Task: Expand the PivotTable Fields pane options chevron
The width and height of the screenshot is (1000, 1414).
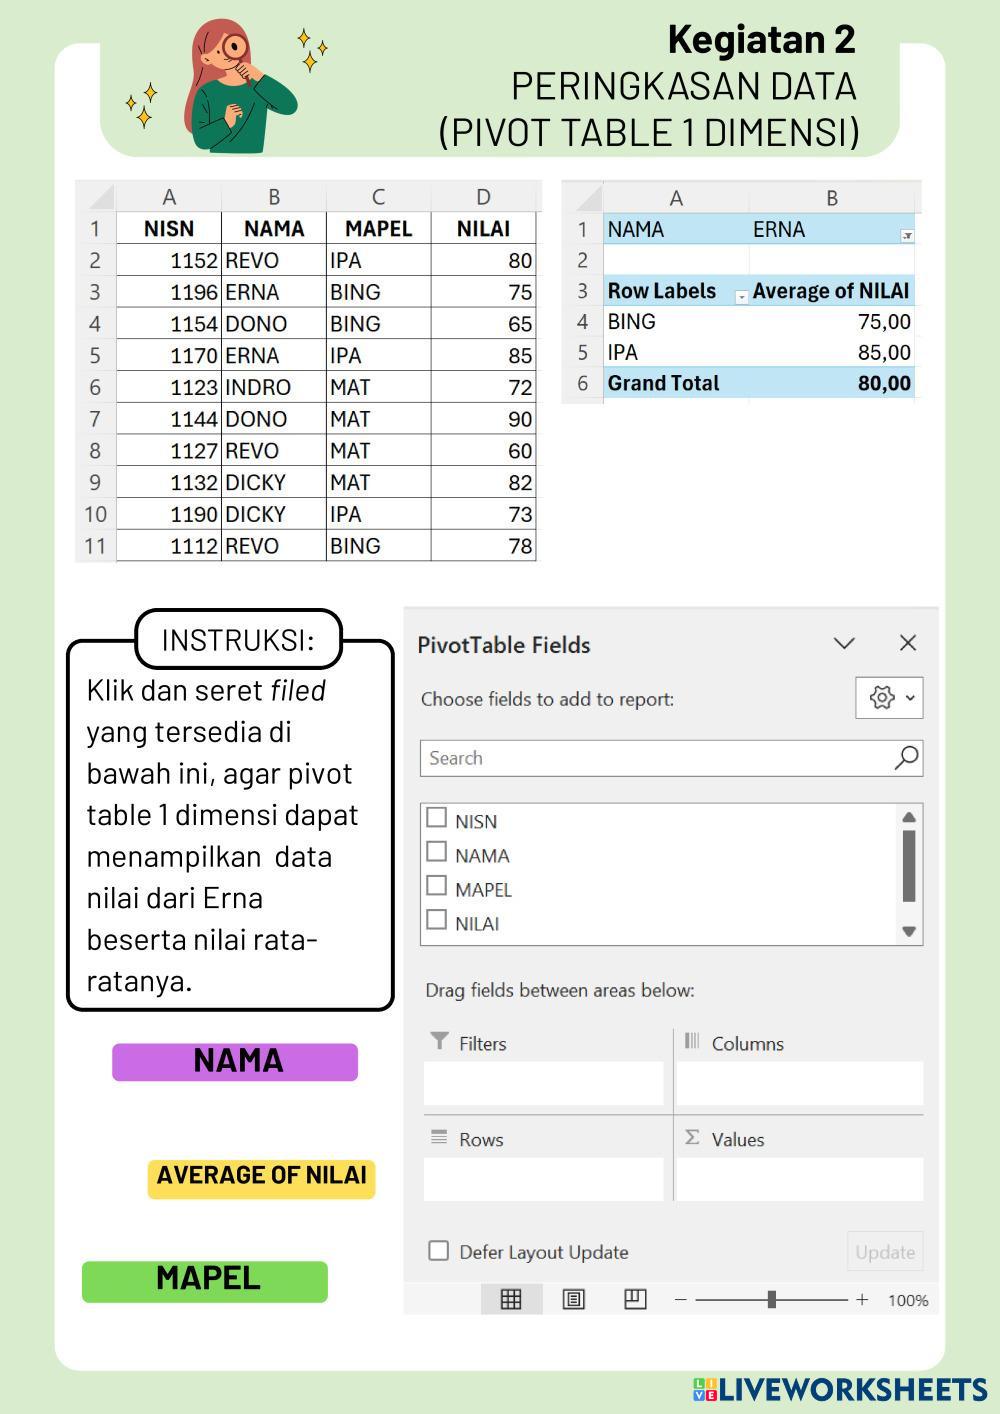Action: pos(844,643)
